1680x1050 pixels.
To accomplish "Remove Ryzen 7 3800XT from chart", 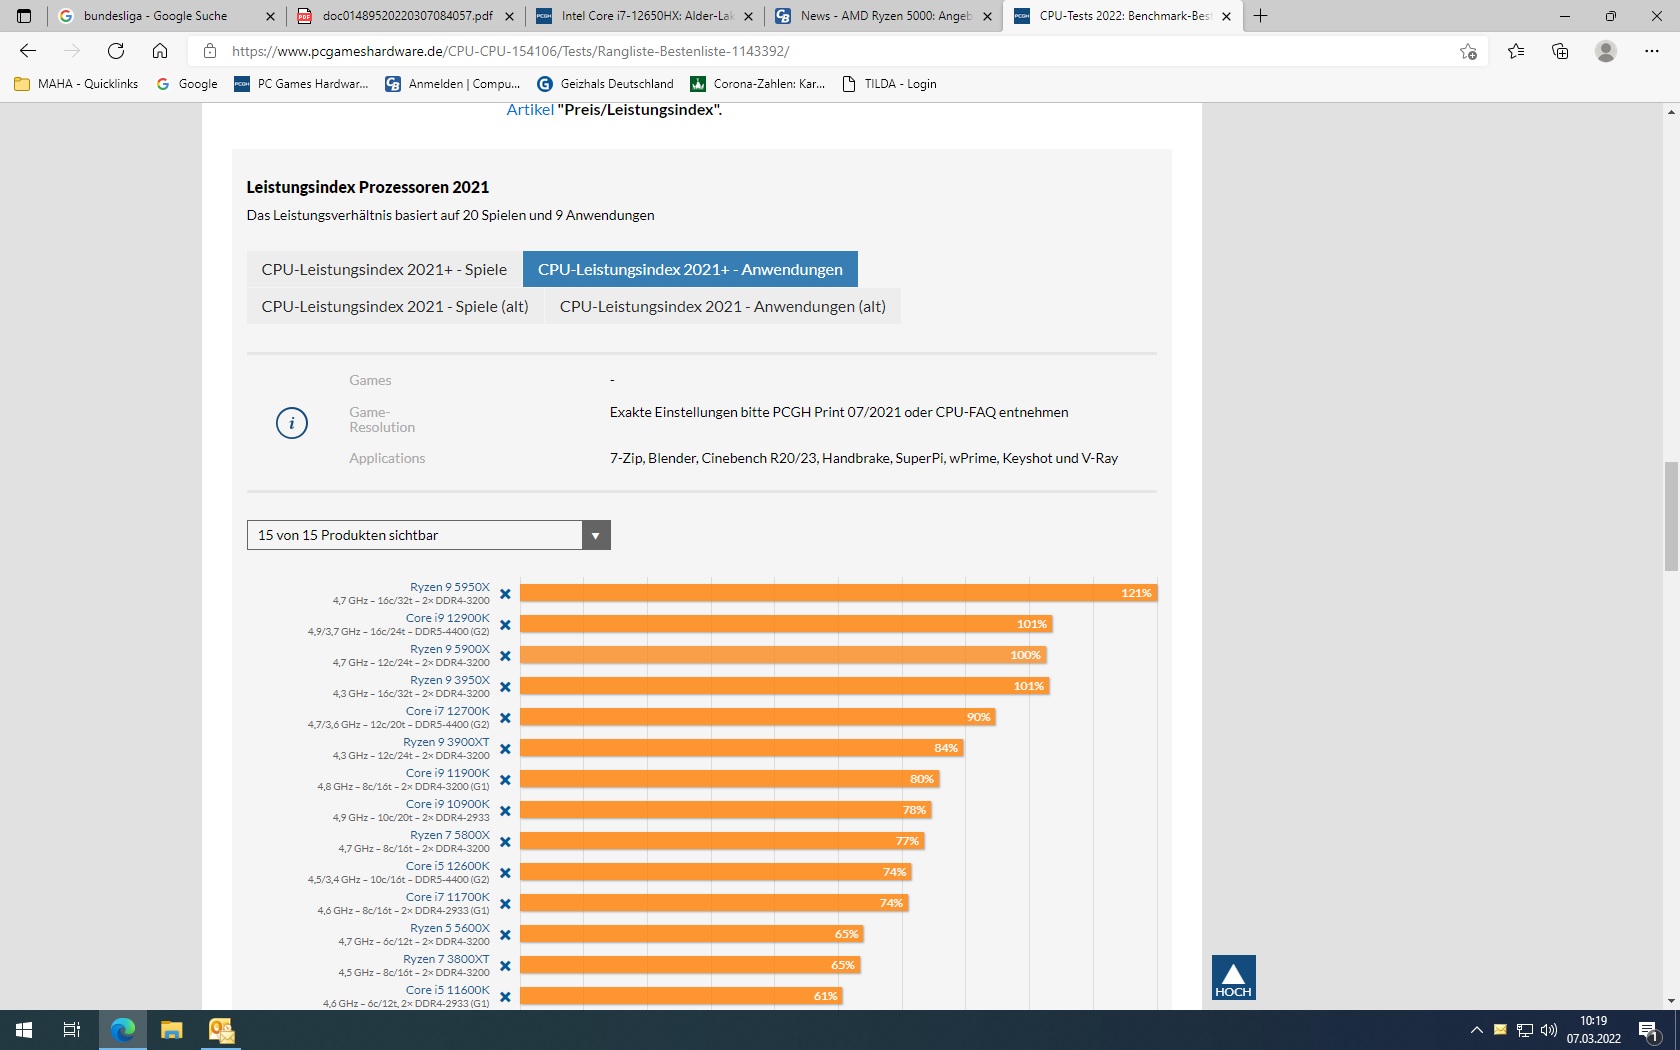I will 505,966.
